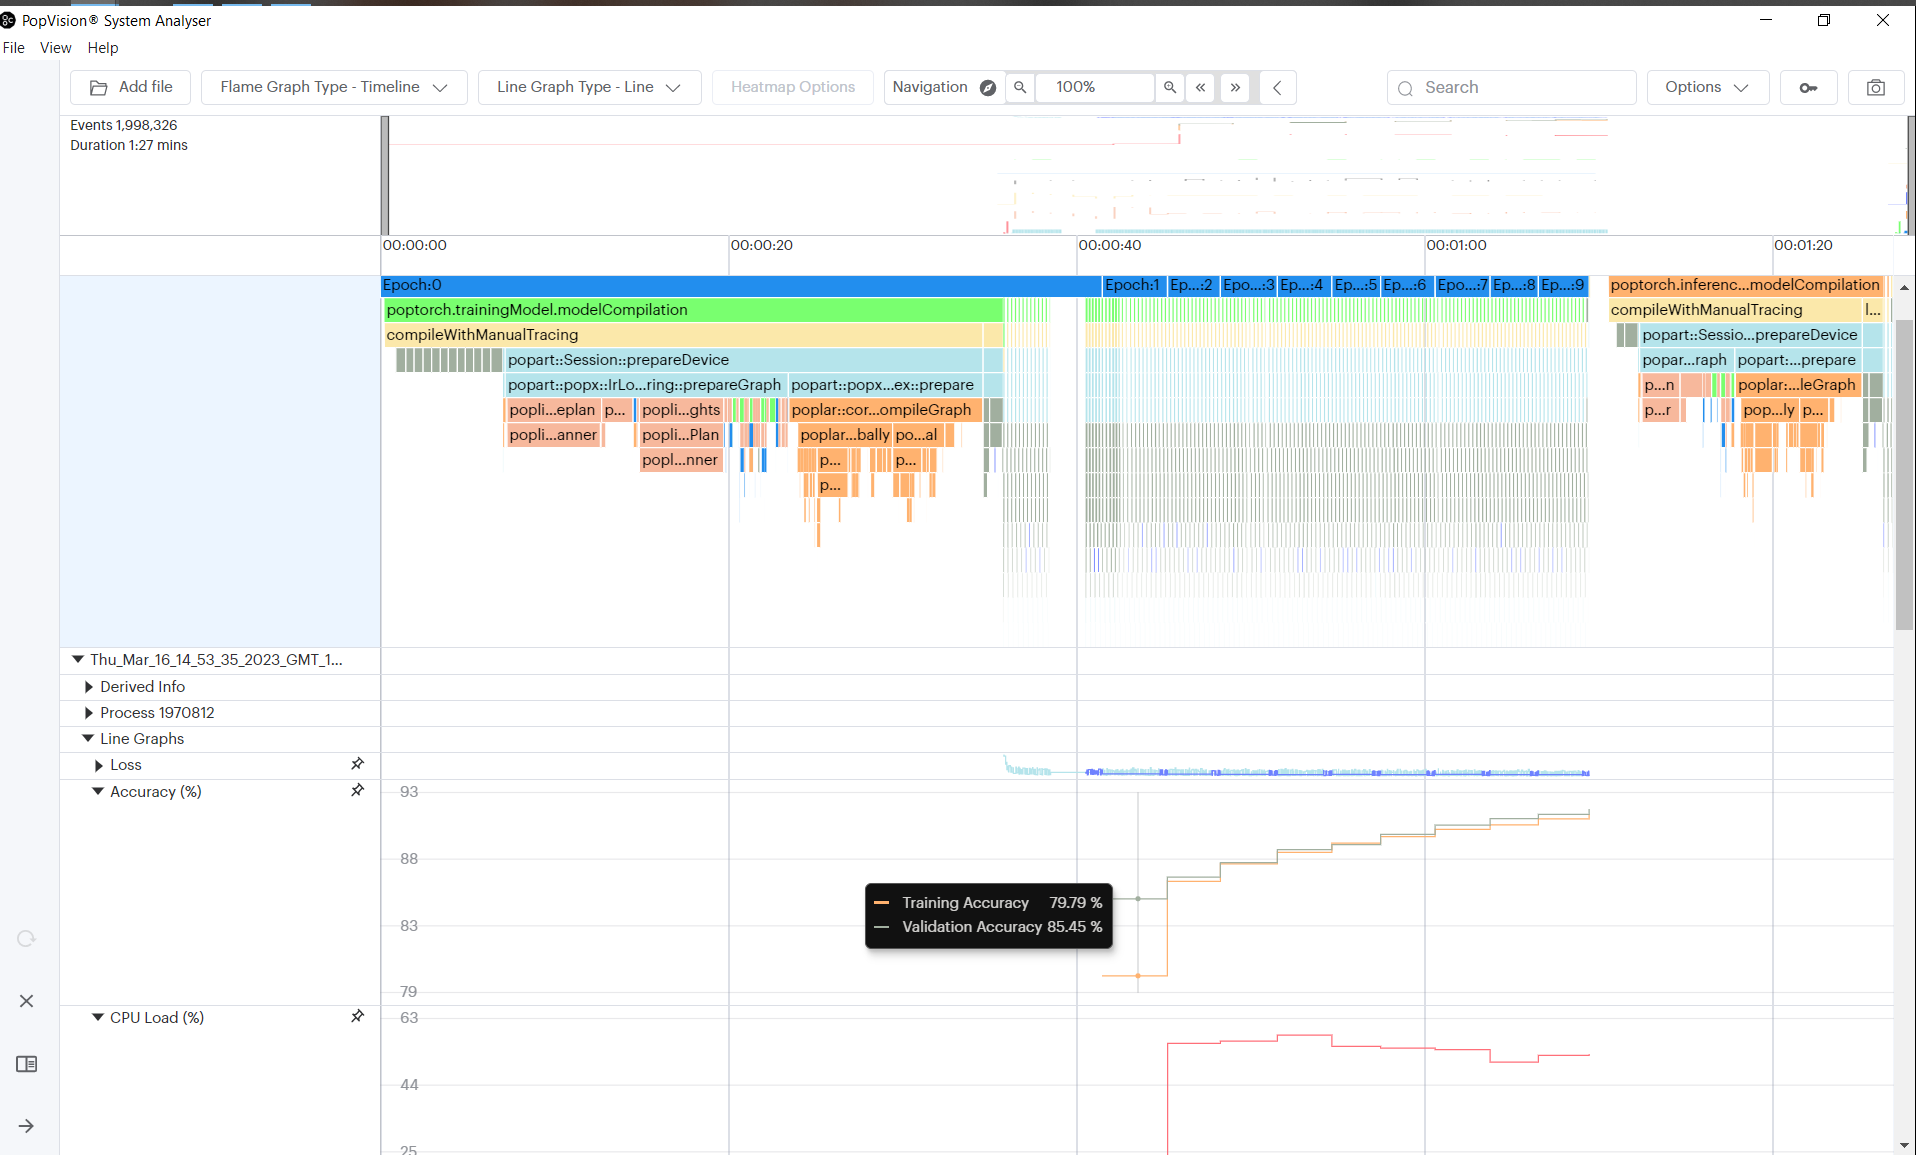Capture a screenshot with the camera icon
This screenshot has width=1916, height=1155.
pyautogui.click(x=1876, y=87)
